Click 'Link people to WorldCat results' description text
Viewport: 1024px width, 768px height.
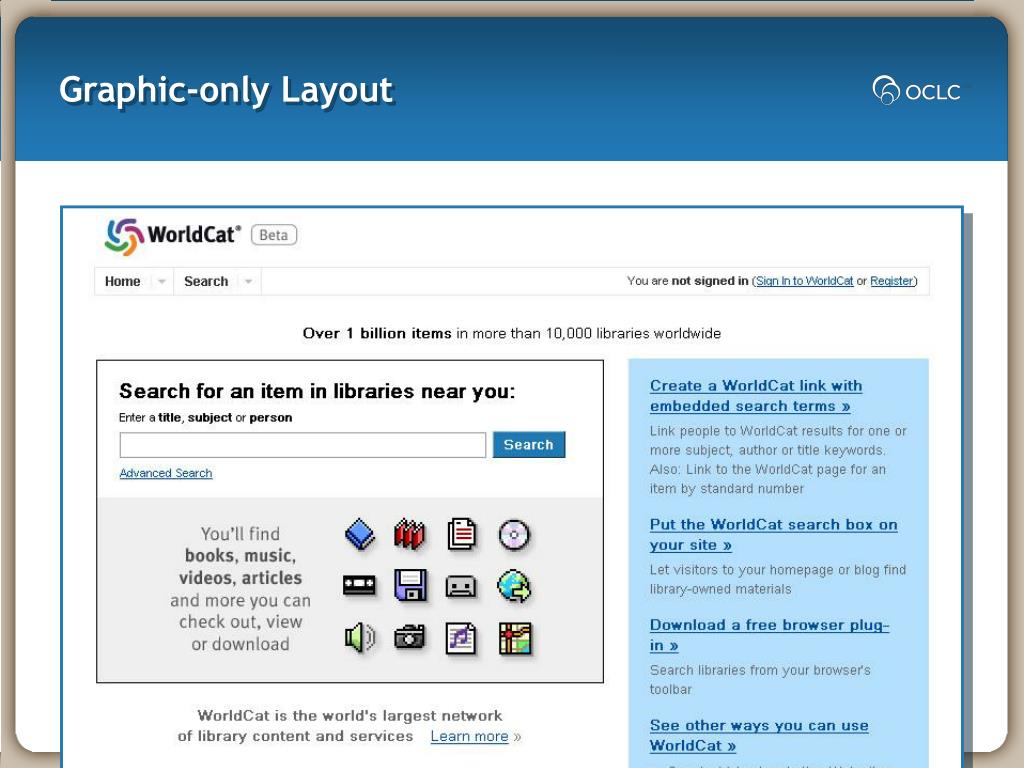(x=778, y=460)
